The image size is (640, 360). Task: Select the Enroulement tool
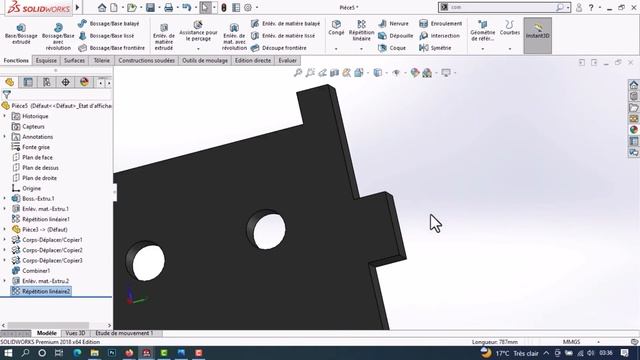[440, 24]
